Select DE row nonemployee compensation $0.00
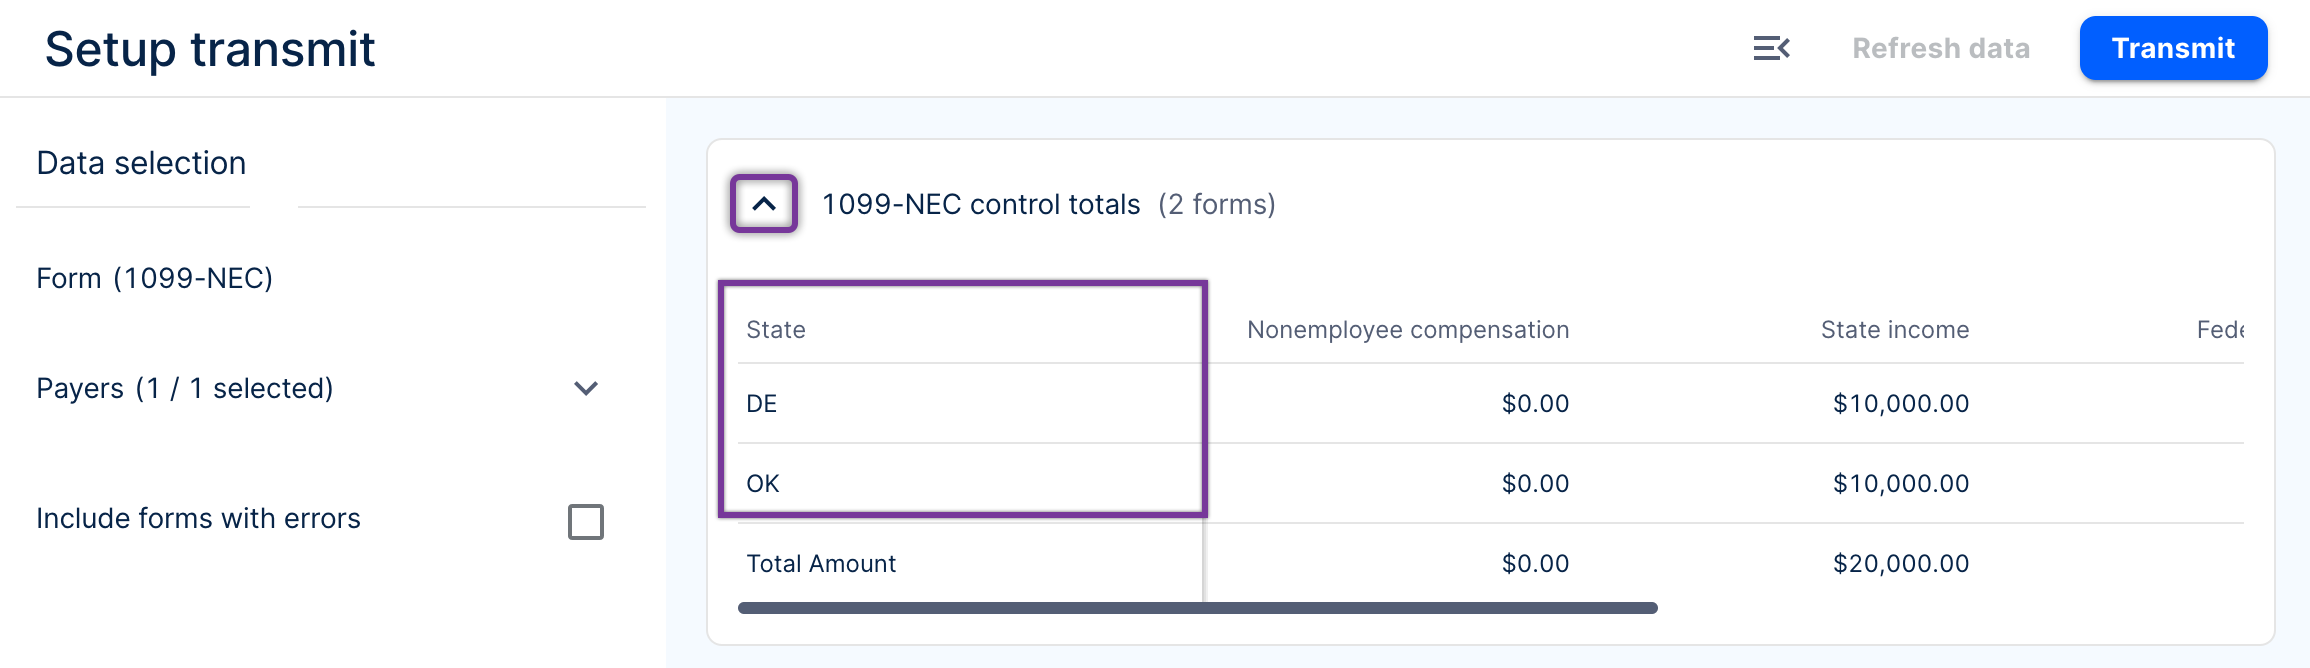This screenshot has height=668, width=2310. click(1535, 403)
